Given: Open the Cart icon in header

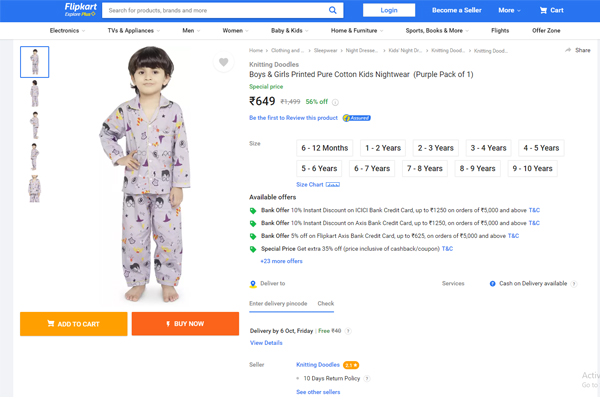Looking at the screenshot, I should [x=551, y=10].
